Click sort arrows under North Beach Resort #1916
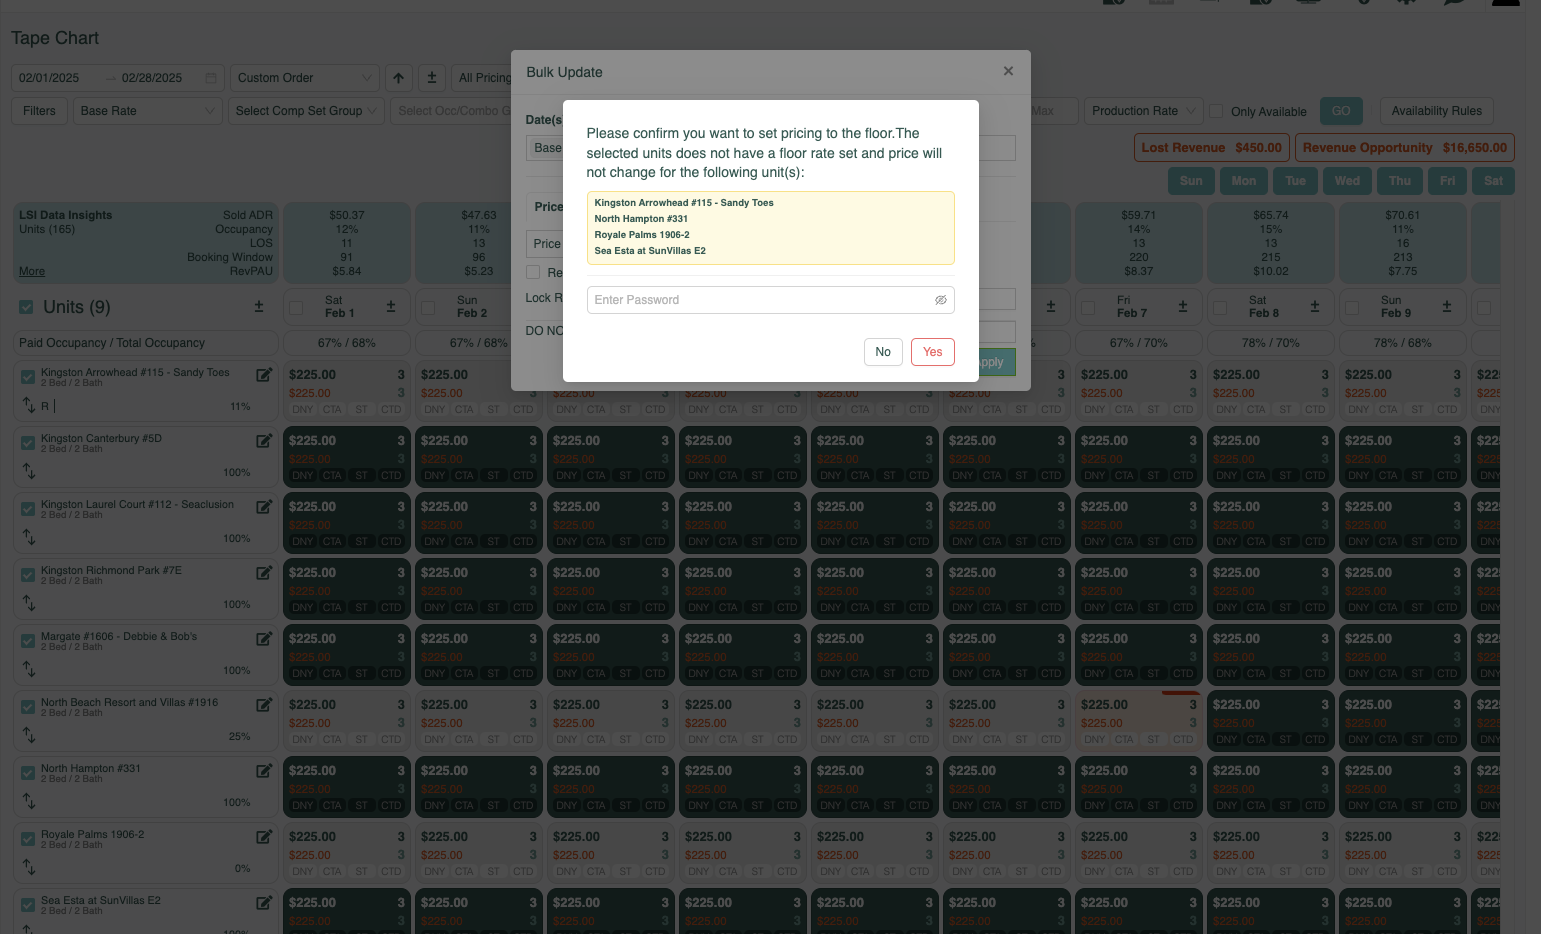 [x=29, y=735]
